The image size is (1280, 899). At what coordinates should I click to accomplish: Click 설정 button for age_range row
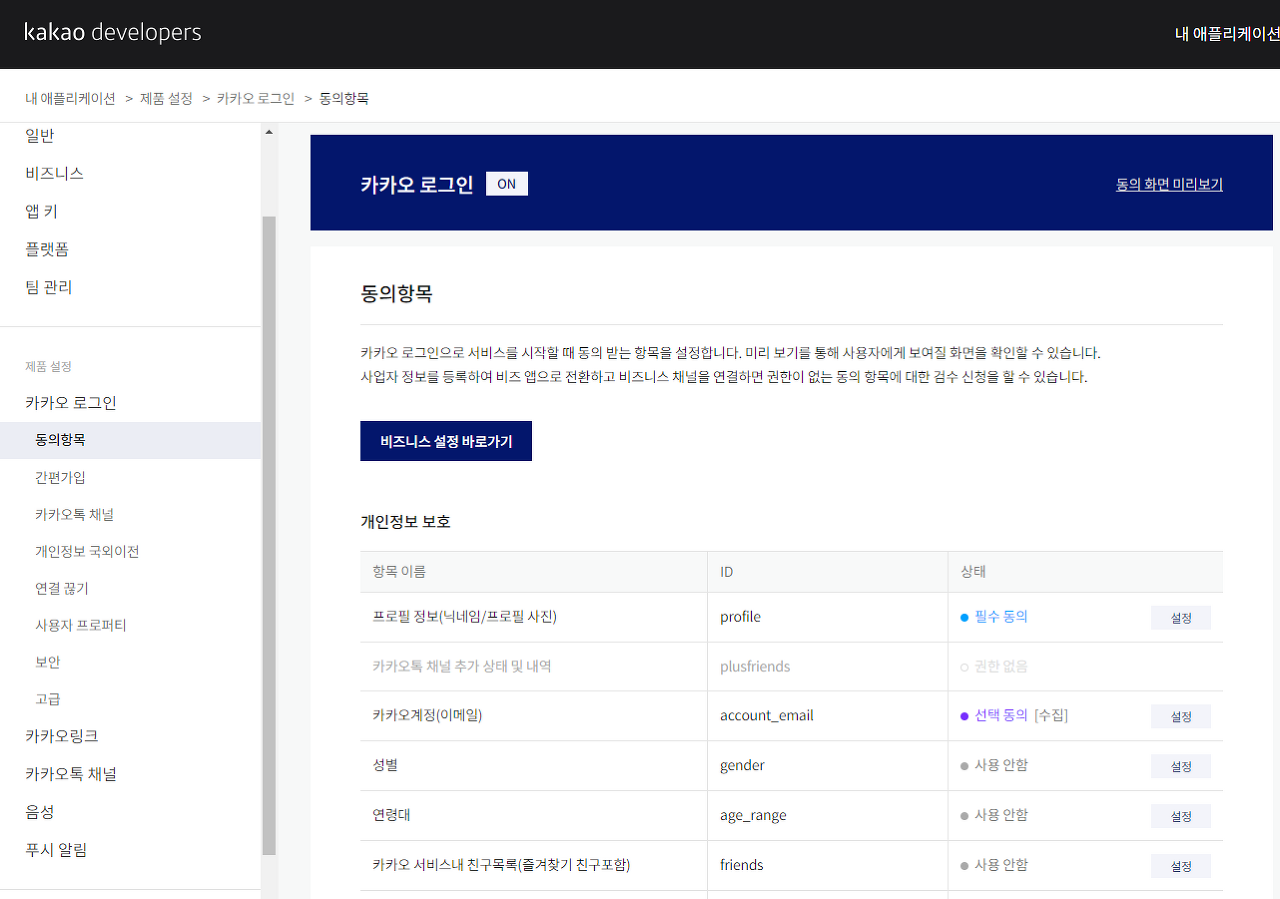(x=1181, y=816)
